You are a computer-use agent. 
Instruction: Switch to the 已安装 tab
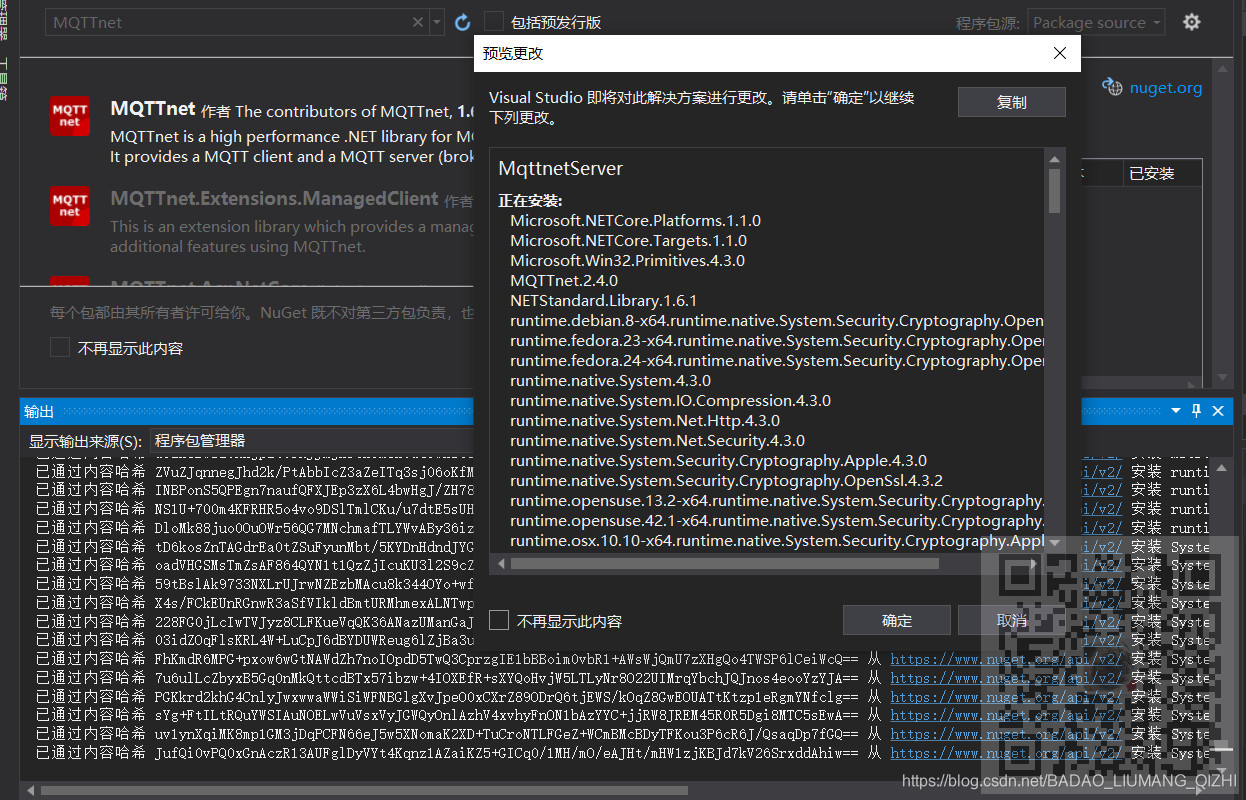click(x=1162, y=172)
